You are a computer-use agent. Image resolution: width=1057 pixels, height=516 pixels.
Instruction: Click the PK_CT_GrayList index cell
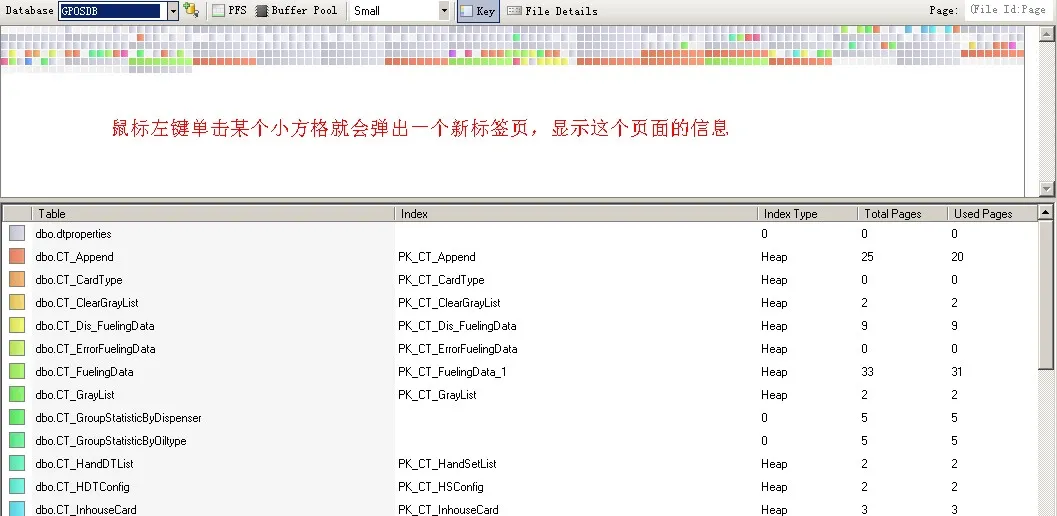(437, 395)
